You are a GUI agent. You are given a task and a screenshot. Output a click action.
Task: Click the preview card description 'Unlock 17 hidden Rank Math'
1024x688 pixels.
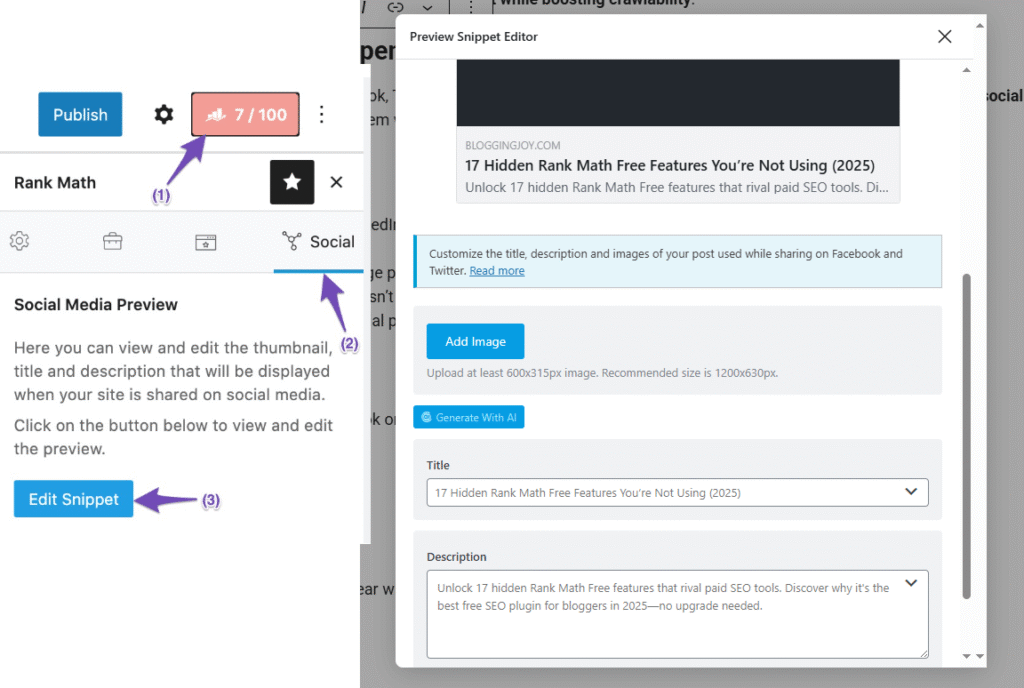point(677,187)
